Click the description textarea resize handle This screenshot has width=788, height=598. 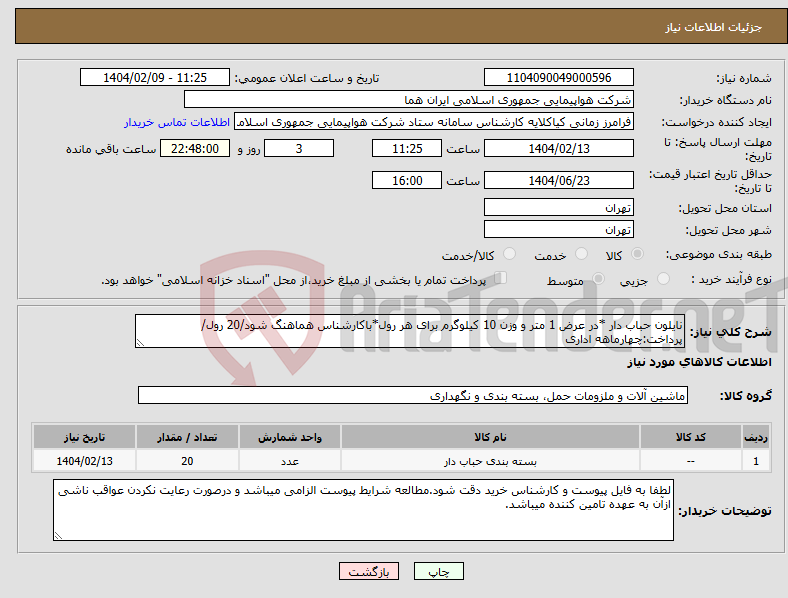[140, 343]
